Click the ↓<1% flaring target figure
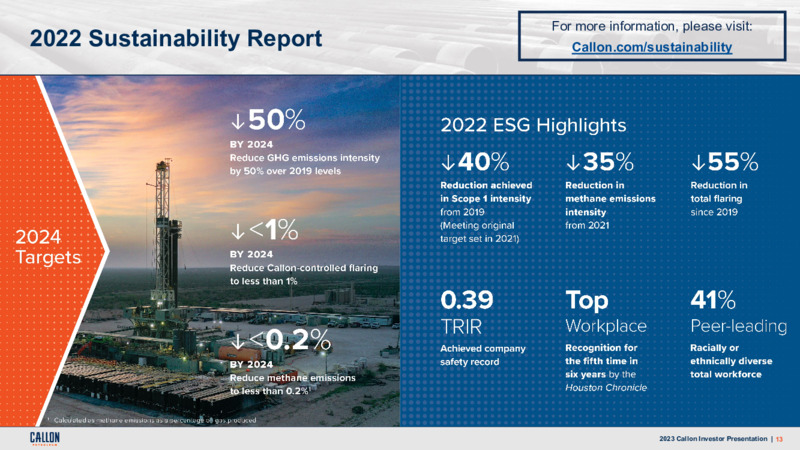800x450 pixels. pos(265,230)
